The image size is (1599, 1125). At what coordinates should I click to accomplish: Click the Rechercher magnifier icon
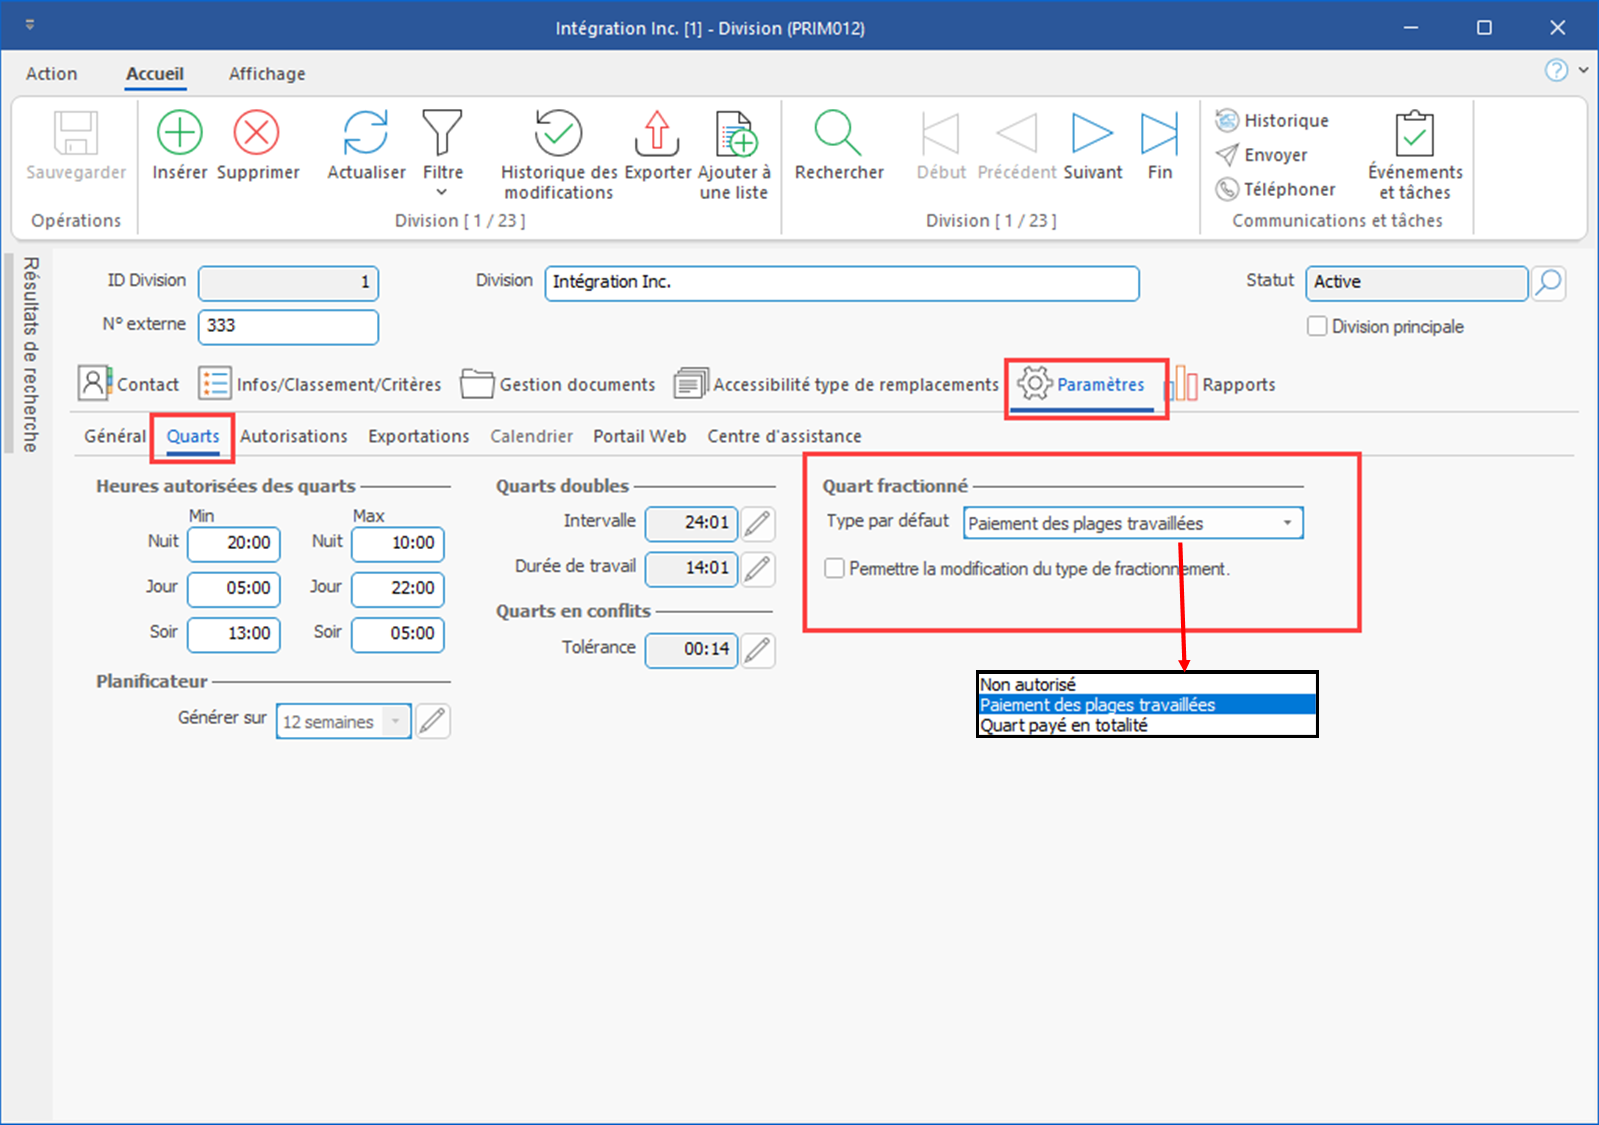[838, 133]
